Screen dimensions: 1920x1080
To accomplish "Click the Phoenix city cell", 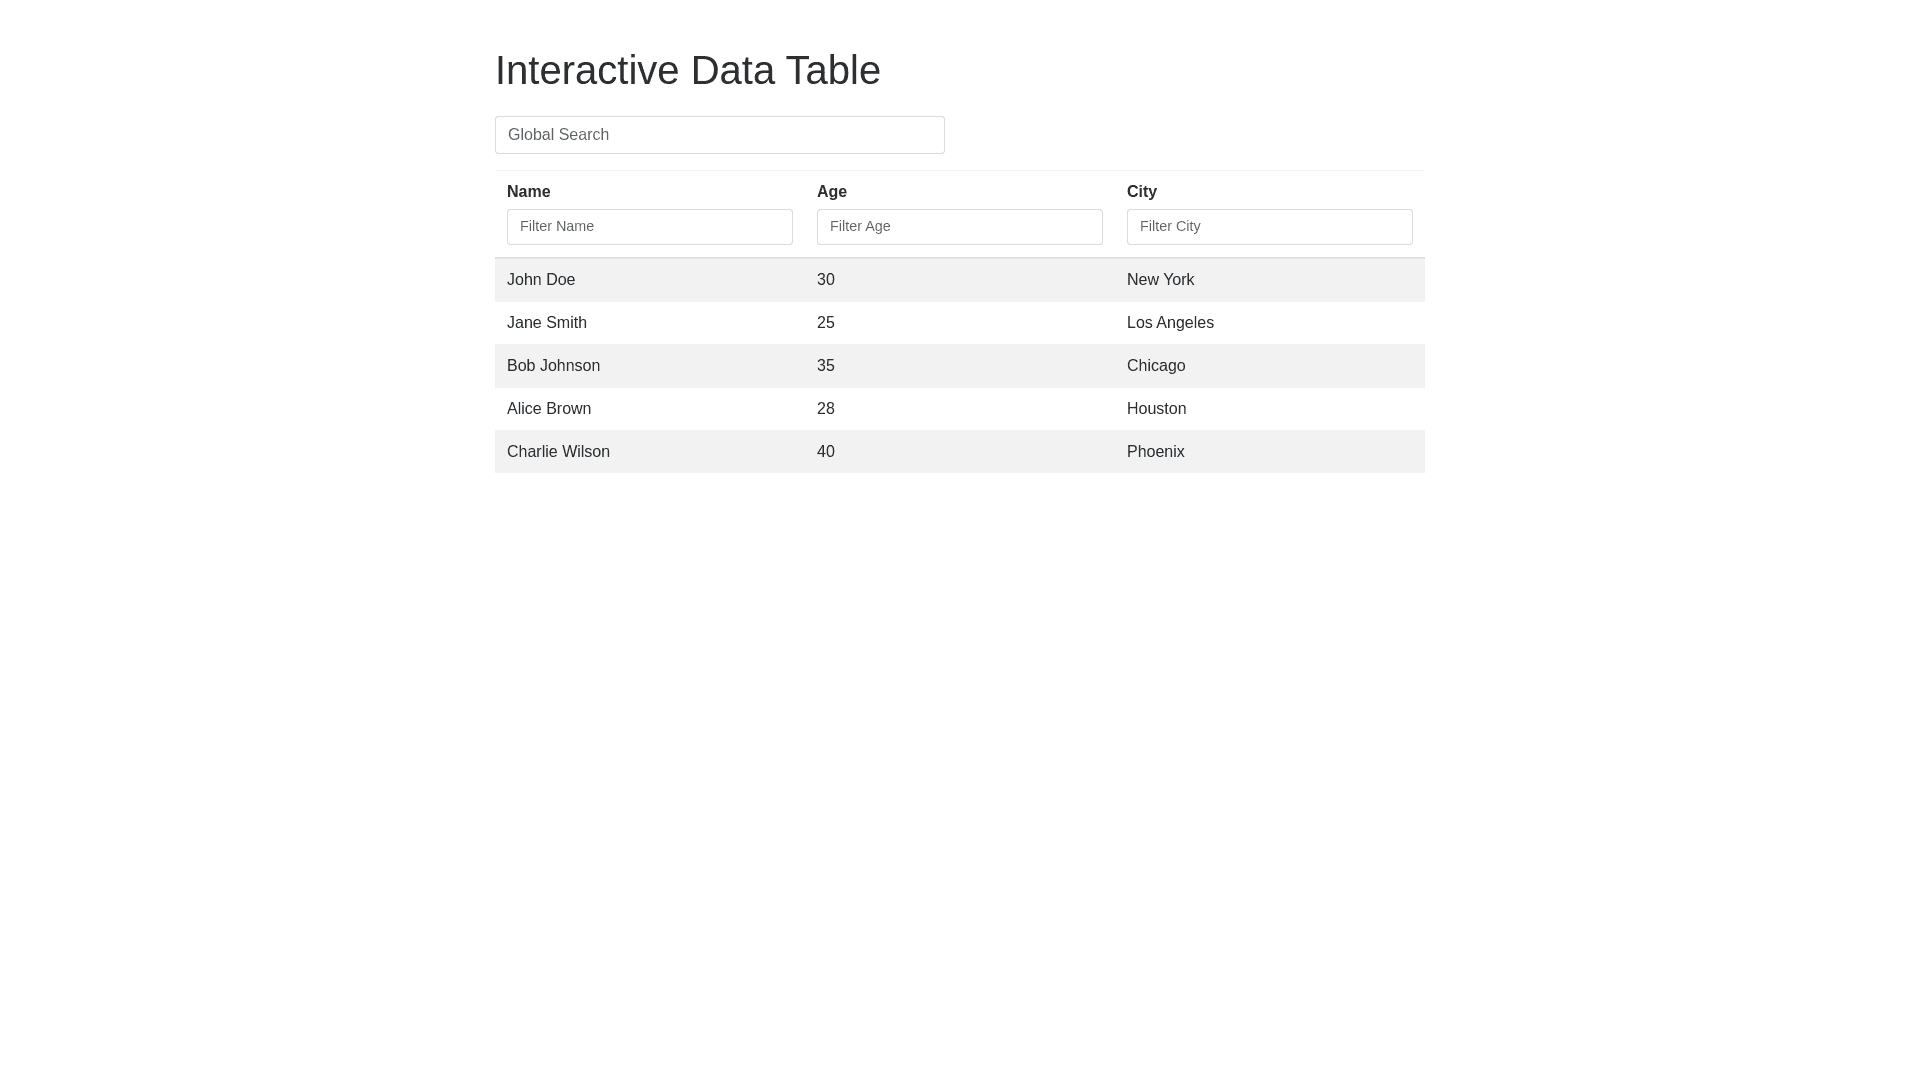I will tap(1155, 451).
